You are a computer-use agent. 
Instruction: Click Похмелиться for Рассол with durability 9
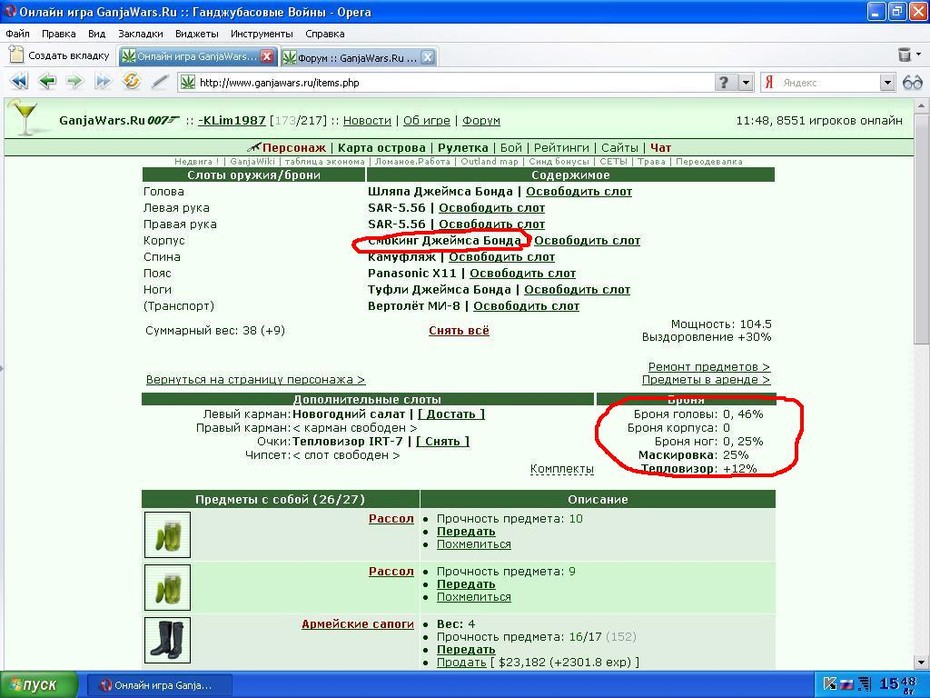coord(474,597)
